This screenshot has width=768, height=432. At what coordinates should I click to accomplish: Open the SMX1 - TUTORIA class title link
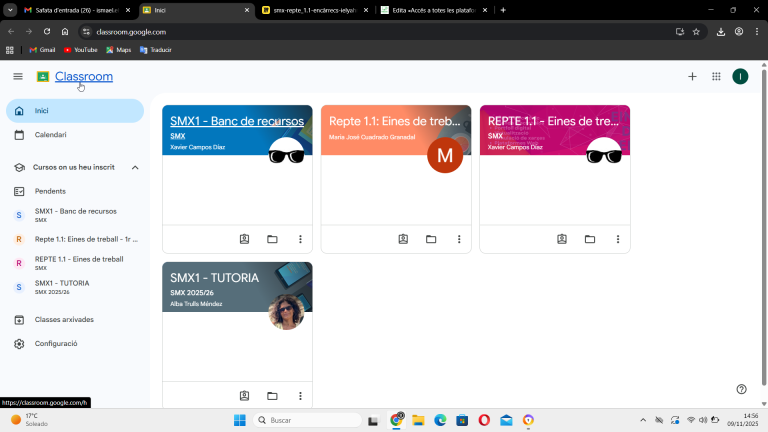tap(214, 278)
